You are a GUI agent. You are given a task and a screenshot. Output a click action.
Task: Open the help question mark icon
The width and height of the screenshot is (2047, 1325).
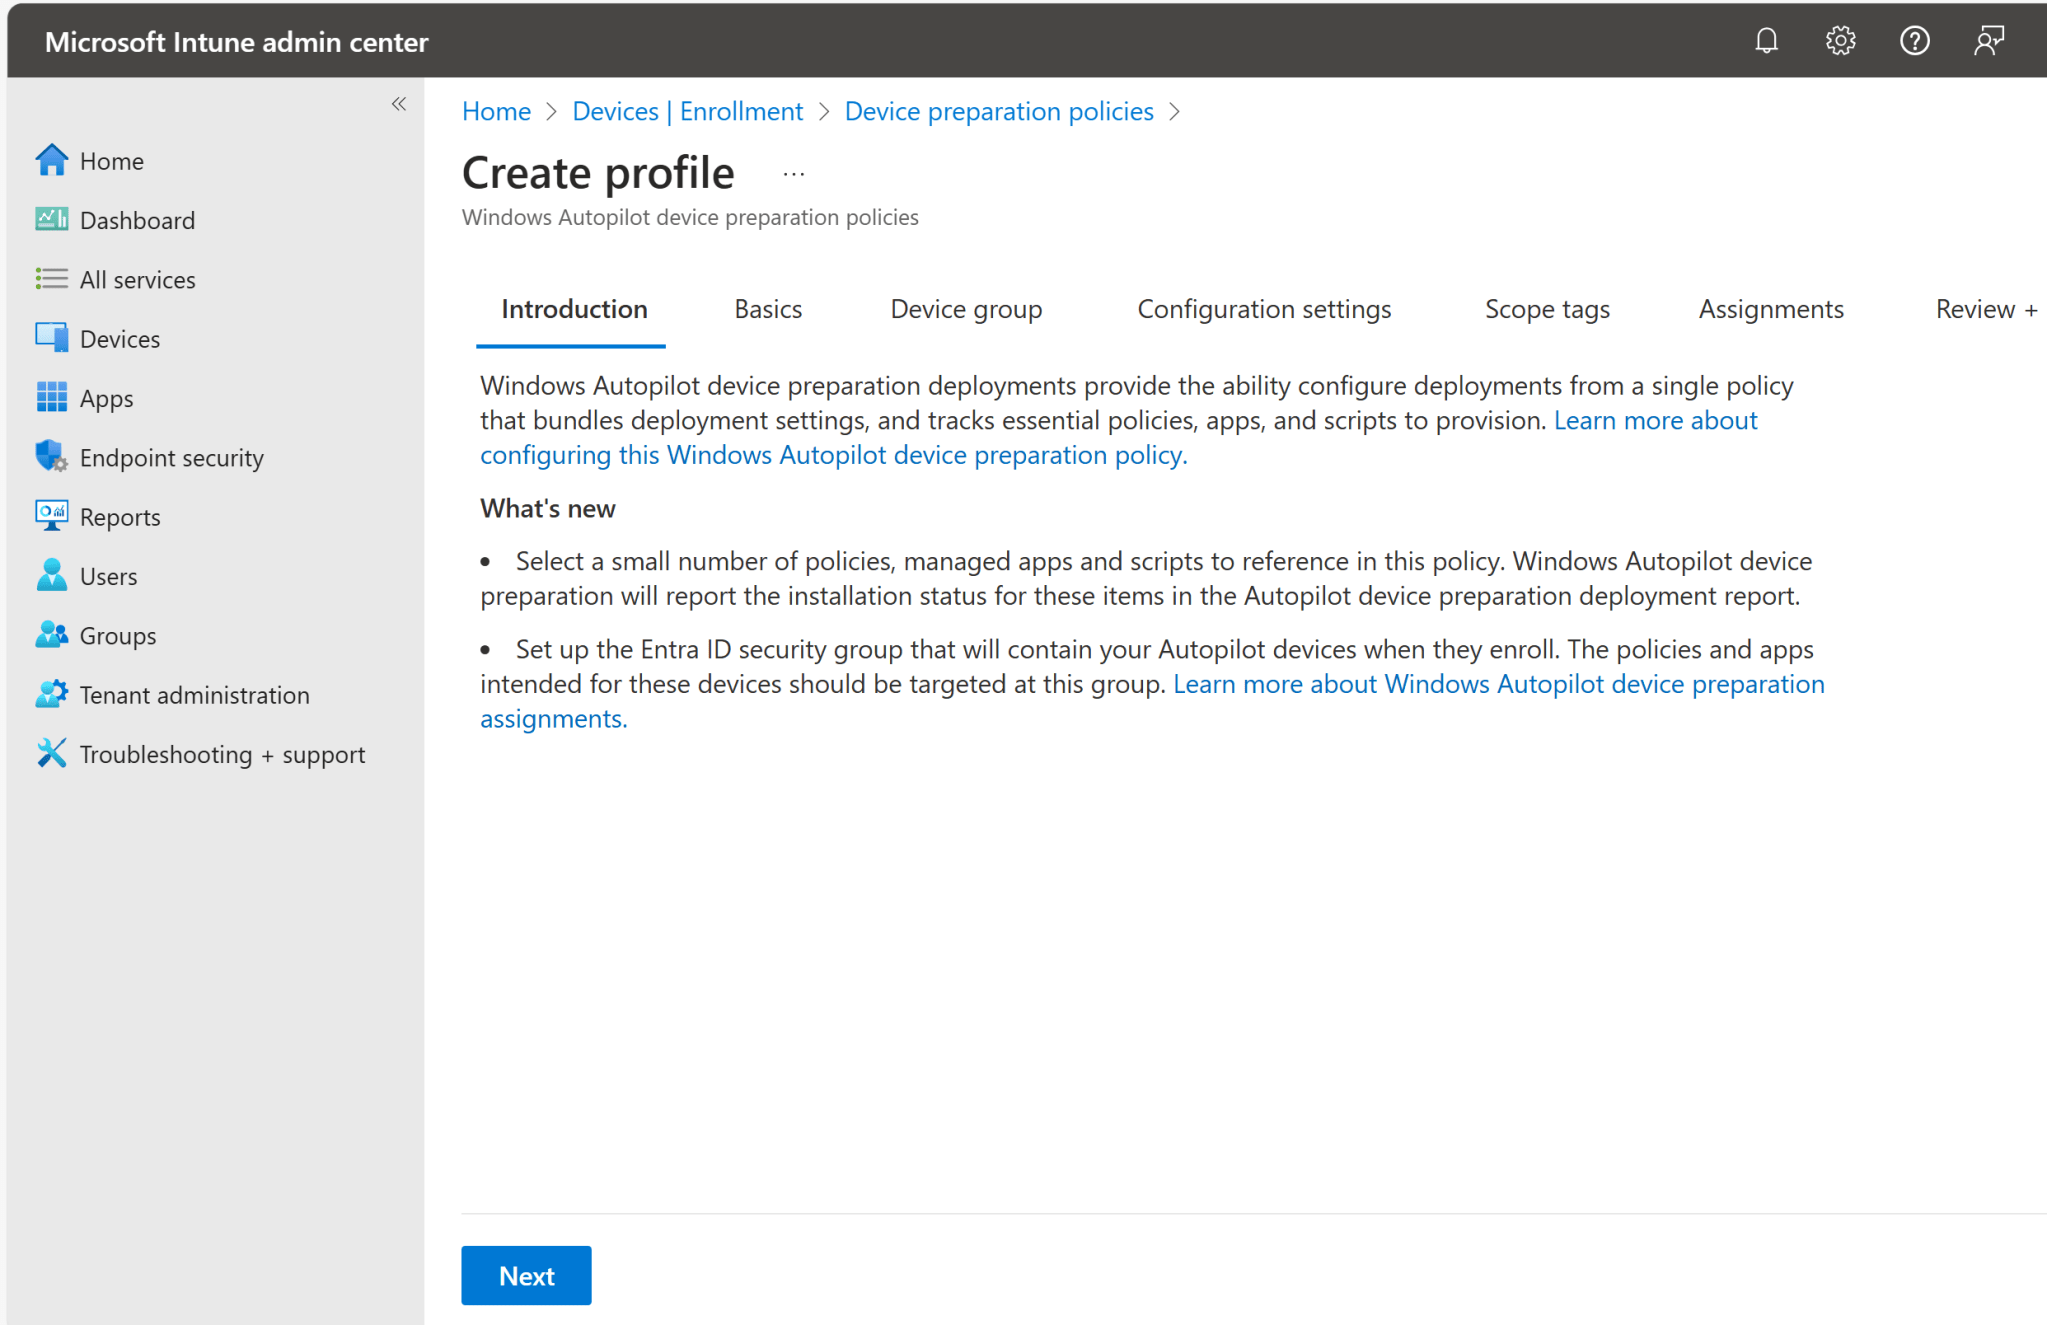coord(1914,40)
